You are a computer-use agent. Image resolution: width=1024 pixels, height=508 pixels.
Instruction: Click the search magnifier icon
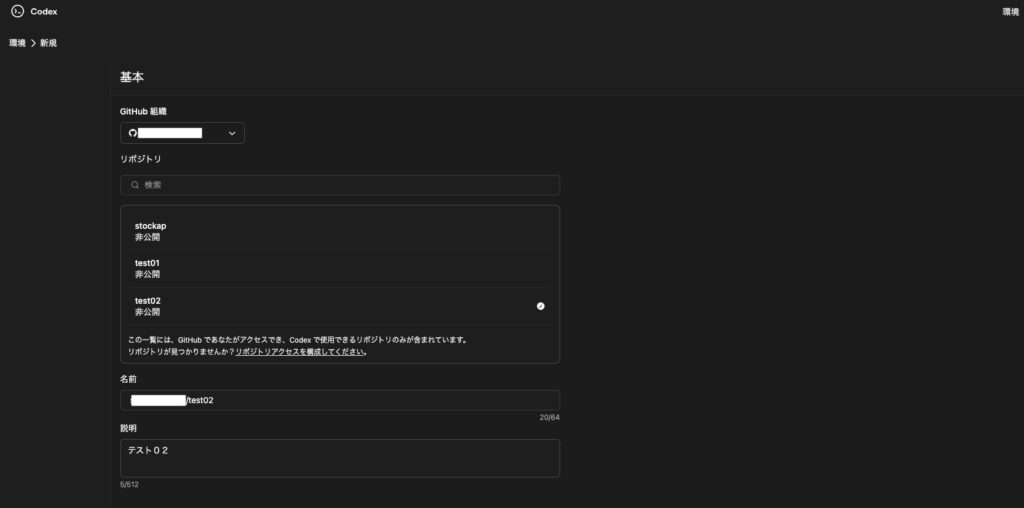coord(135,185)
